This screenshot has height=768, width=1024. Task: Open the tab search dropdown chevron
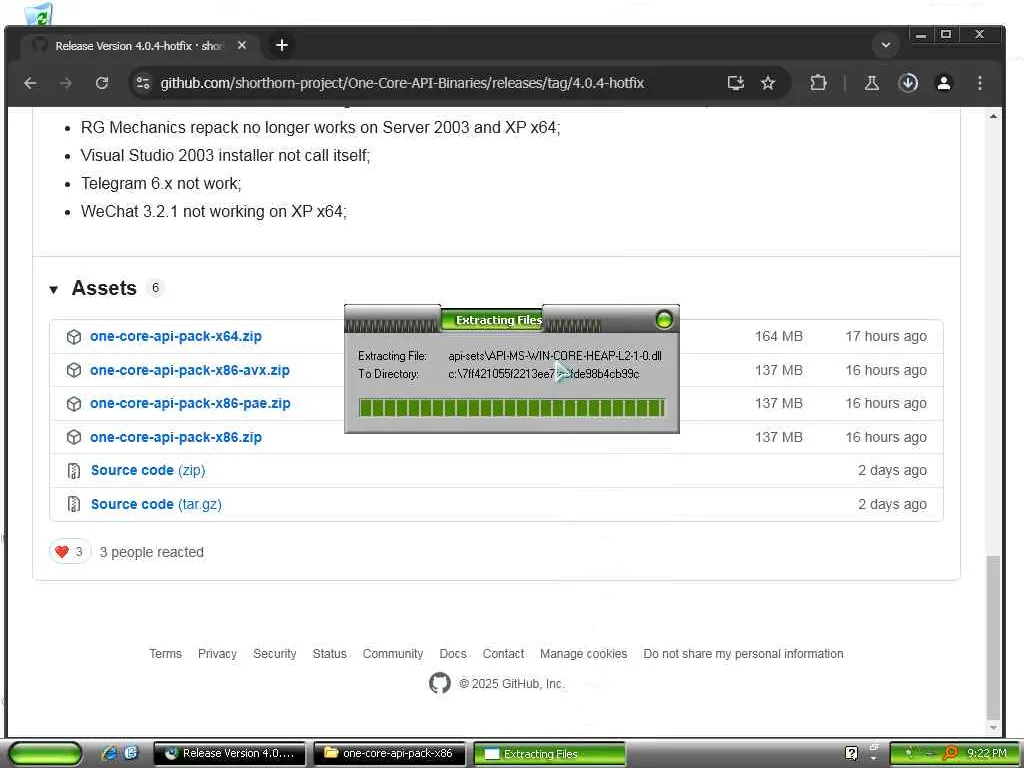click(886, 45)
